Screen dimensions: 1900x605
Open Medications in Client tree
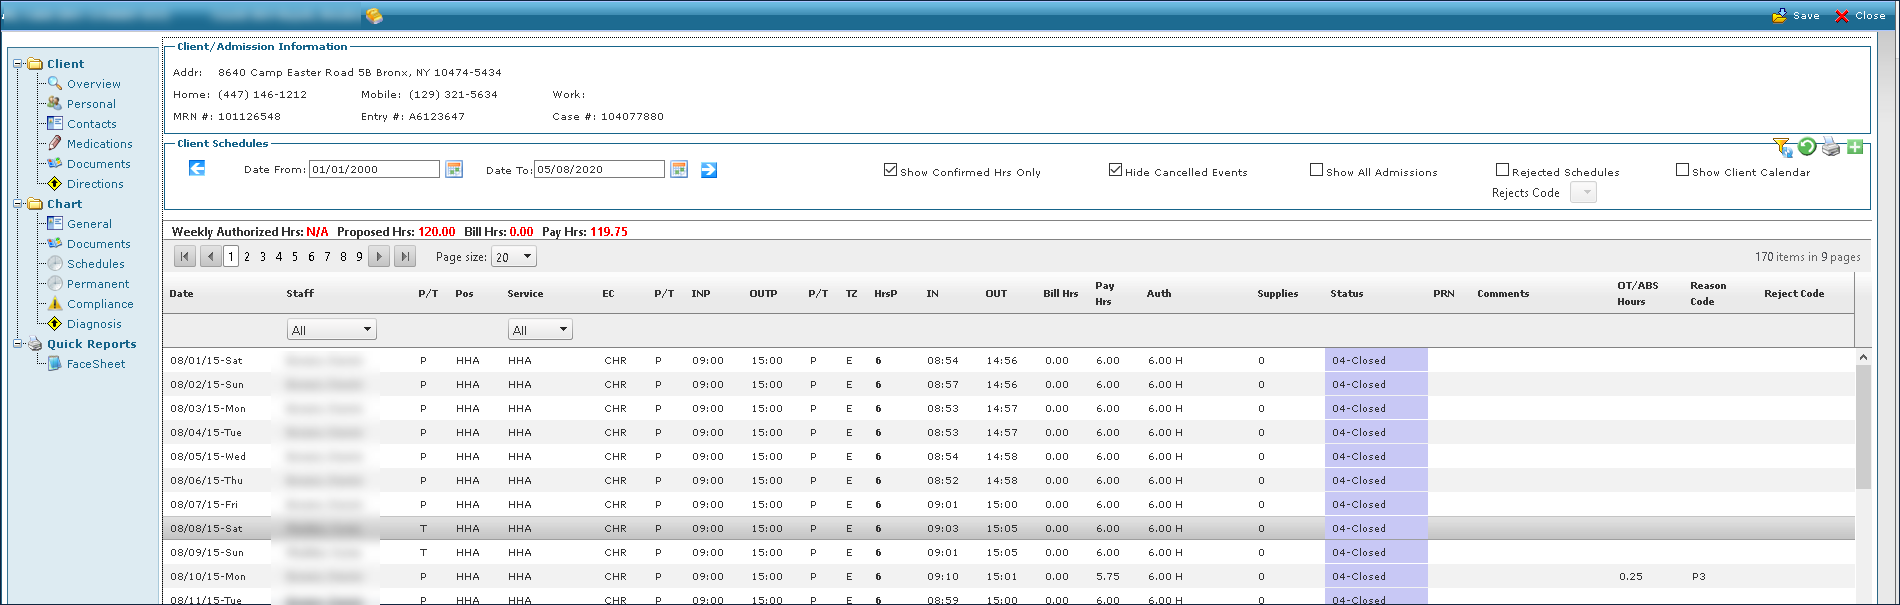99,144
